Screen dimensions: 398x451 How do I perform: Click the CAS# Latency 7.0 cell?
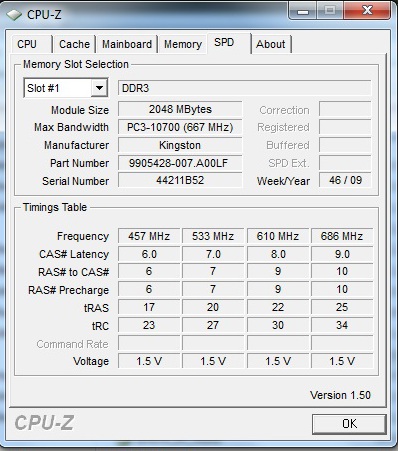click(x=213, y=254)
